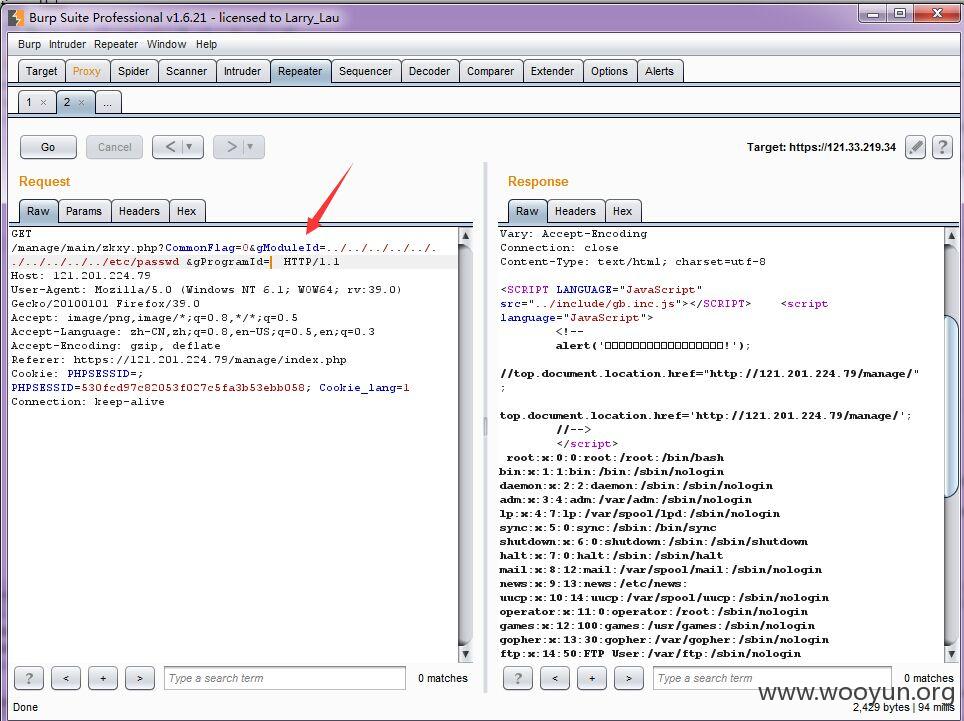Click the edit target pencil icon
The height and width of the screenshot is (721, 964).
pyautogui.click(x=915, y=148)
